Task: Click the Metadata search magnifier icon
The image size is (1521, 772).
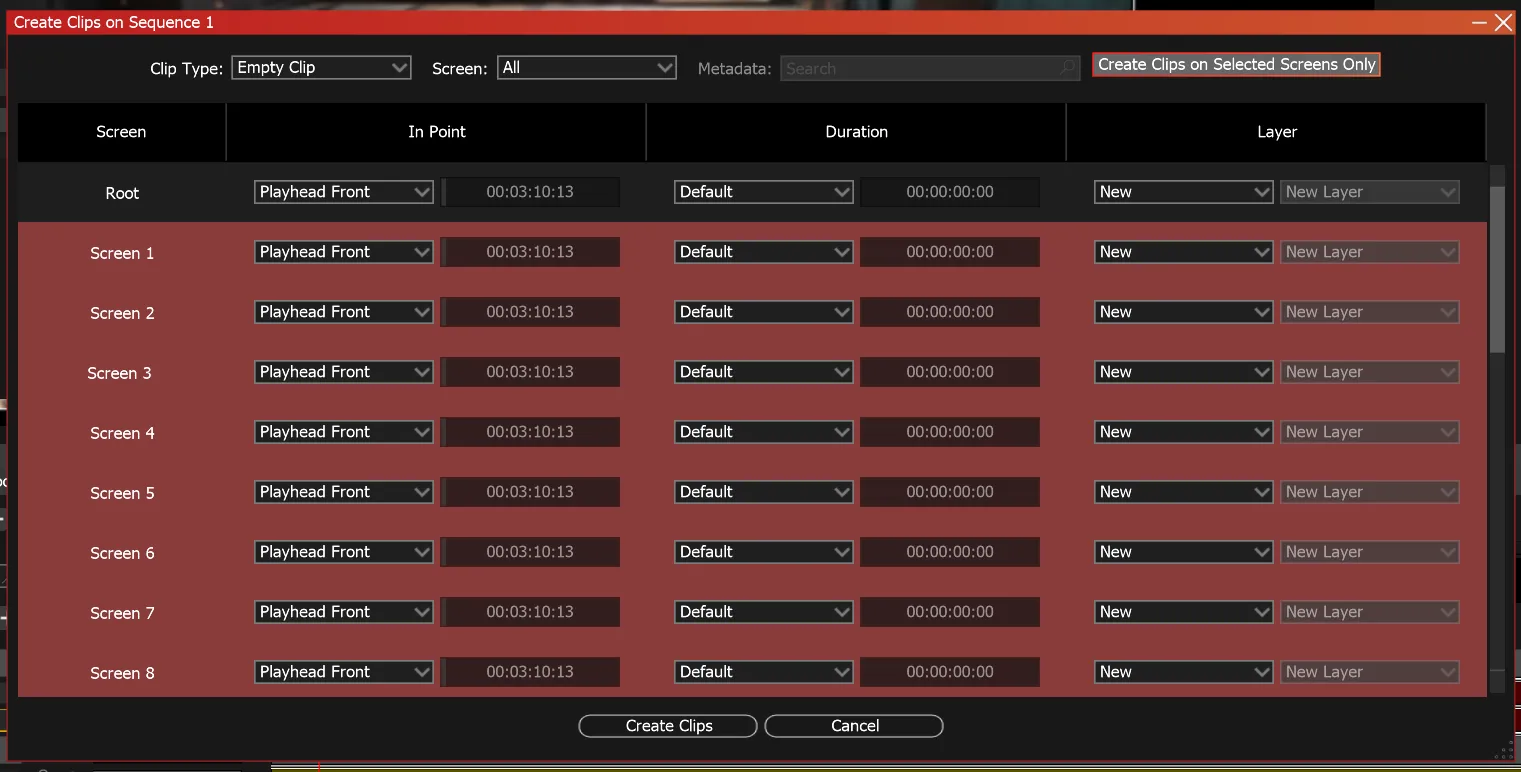Action: pyautogui.click(x=1069, y=69)
